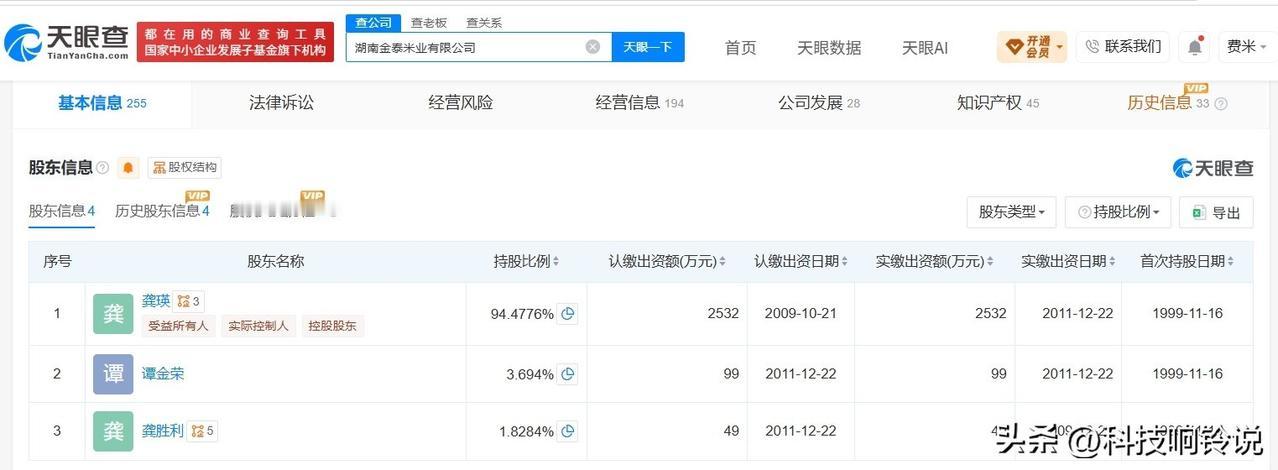
Task: Click the 3.694% share value
Action: click(530, 375)
